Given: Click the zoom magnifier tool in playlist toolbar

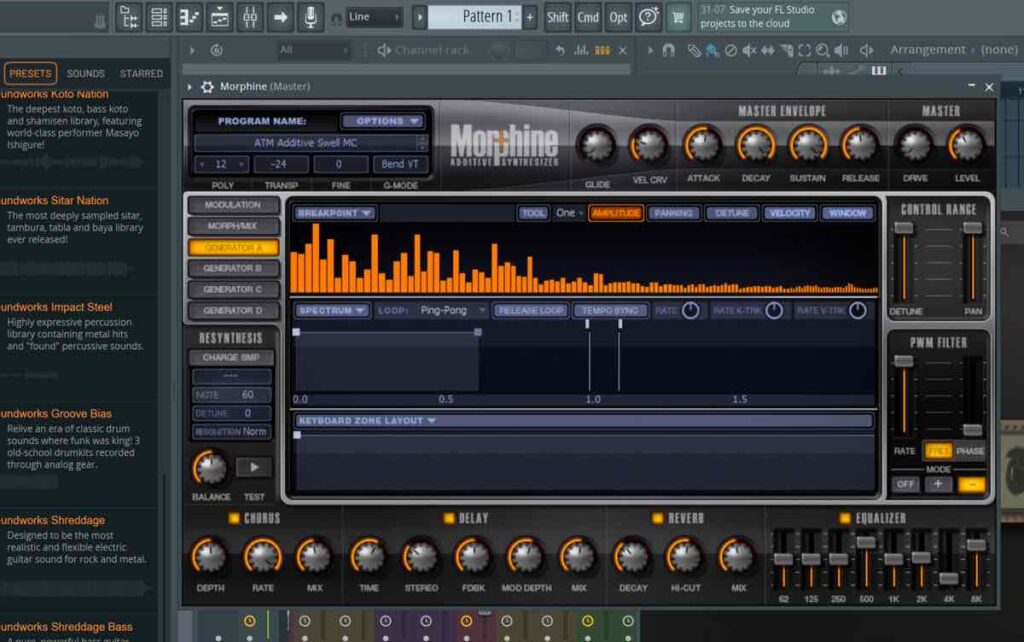Looking at the screenshot, I should click(x=823, y=50).
